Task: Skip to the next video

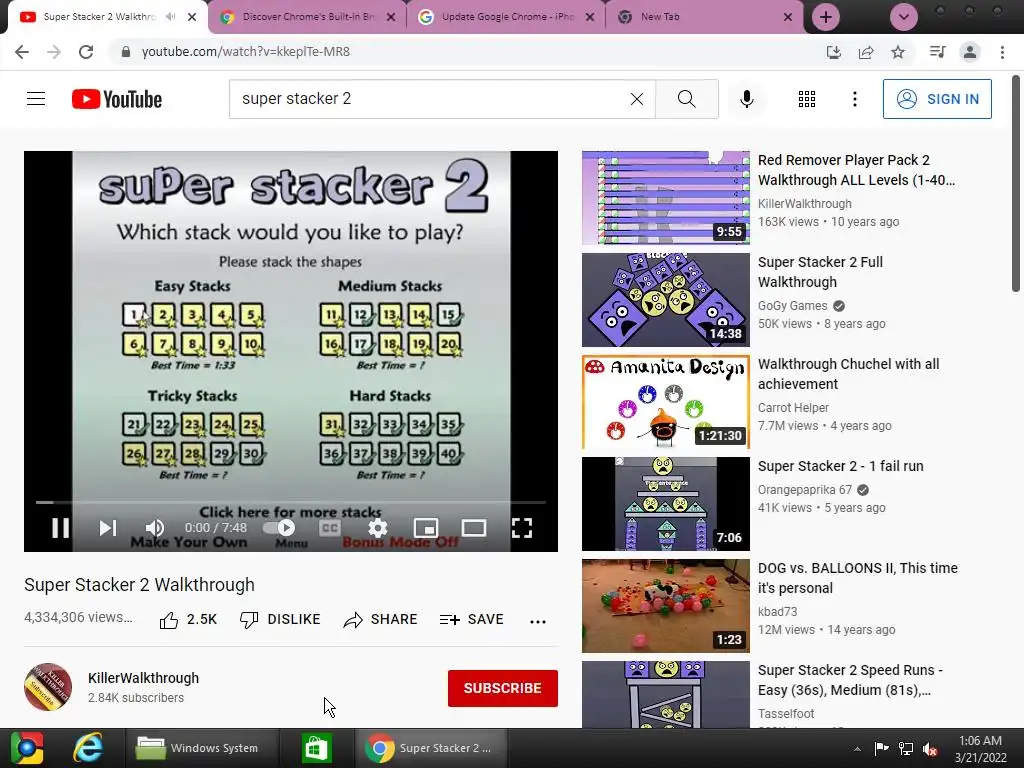Action: pyautogui.click(x=108, y=528)
